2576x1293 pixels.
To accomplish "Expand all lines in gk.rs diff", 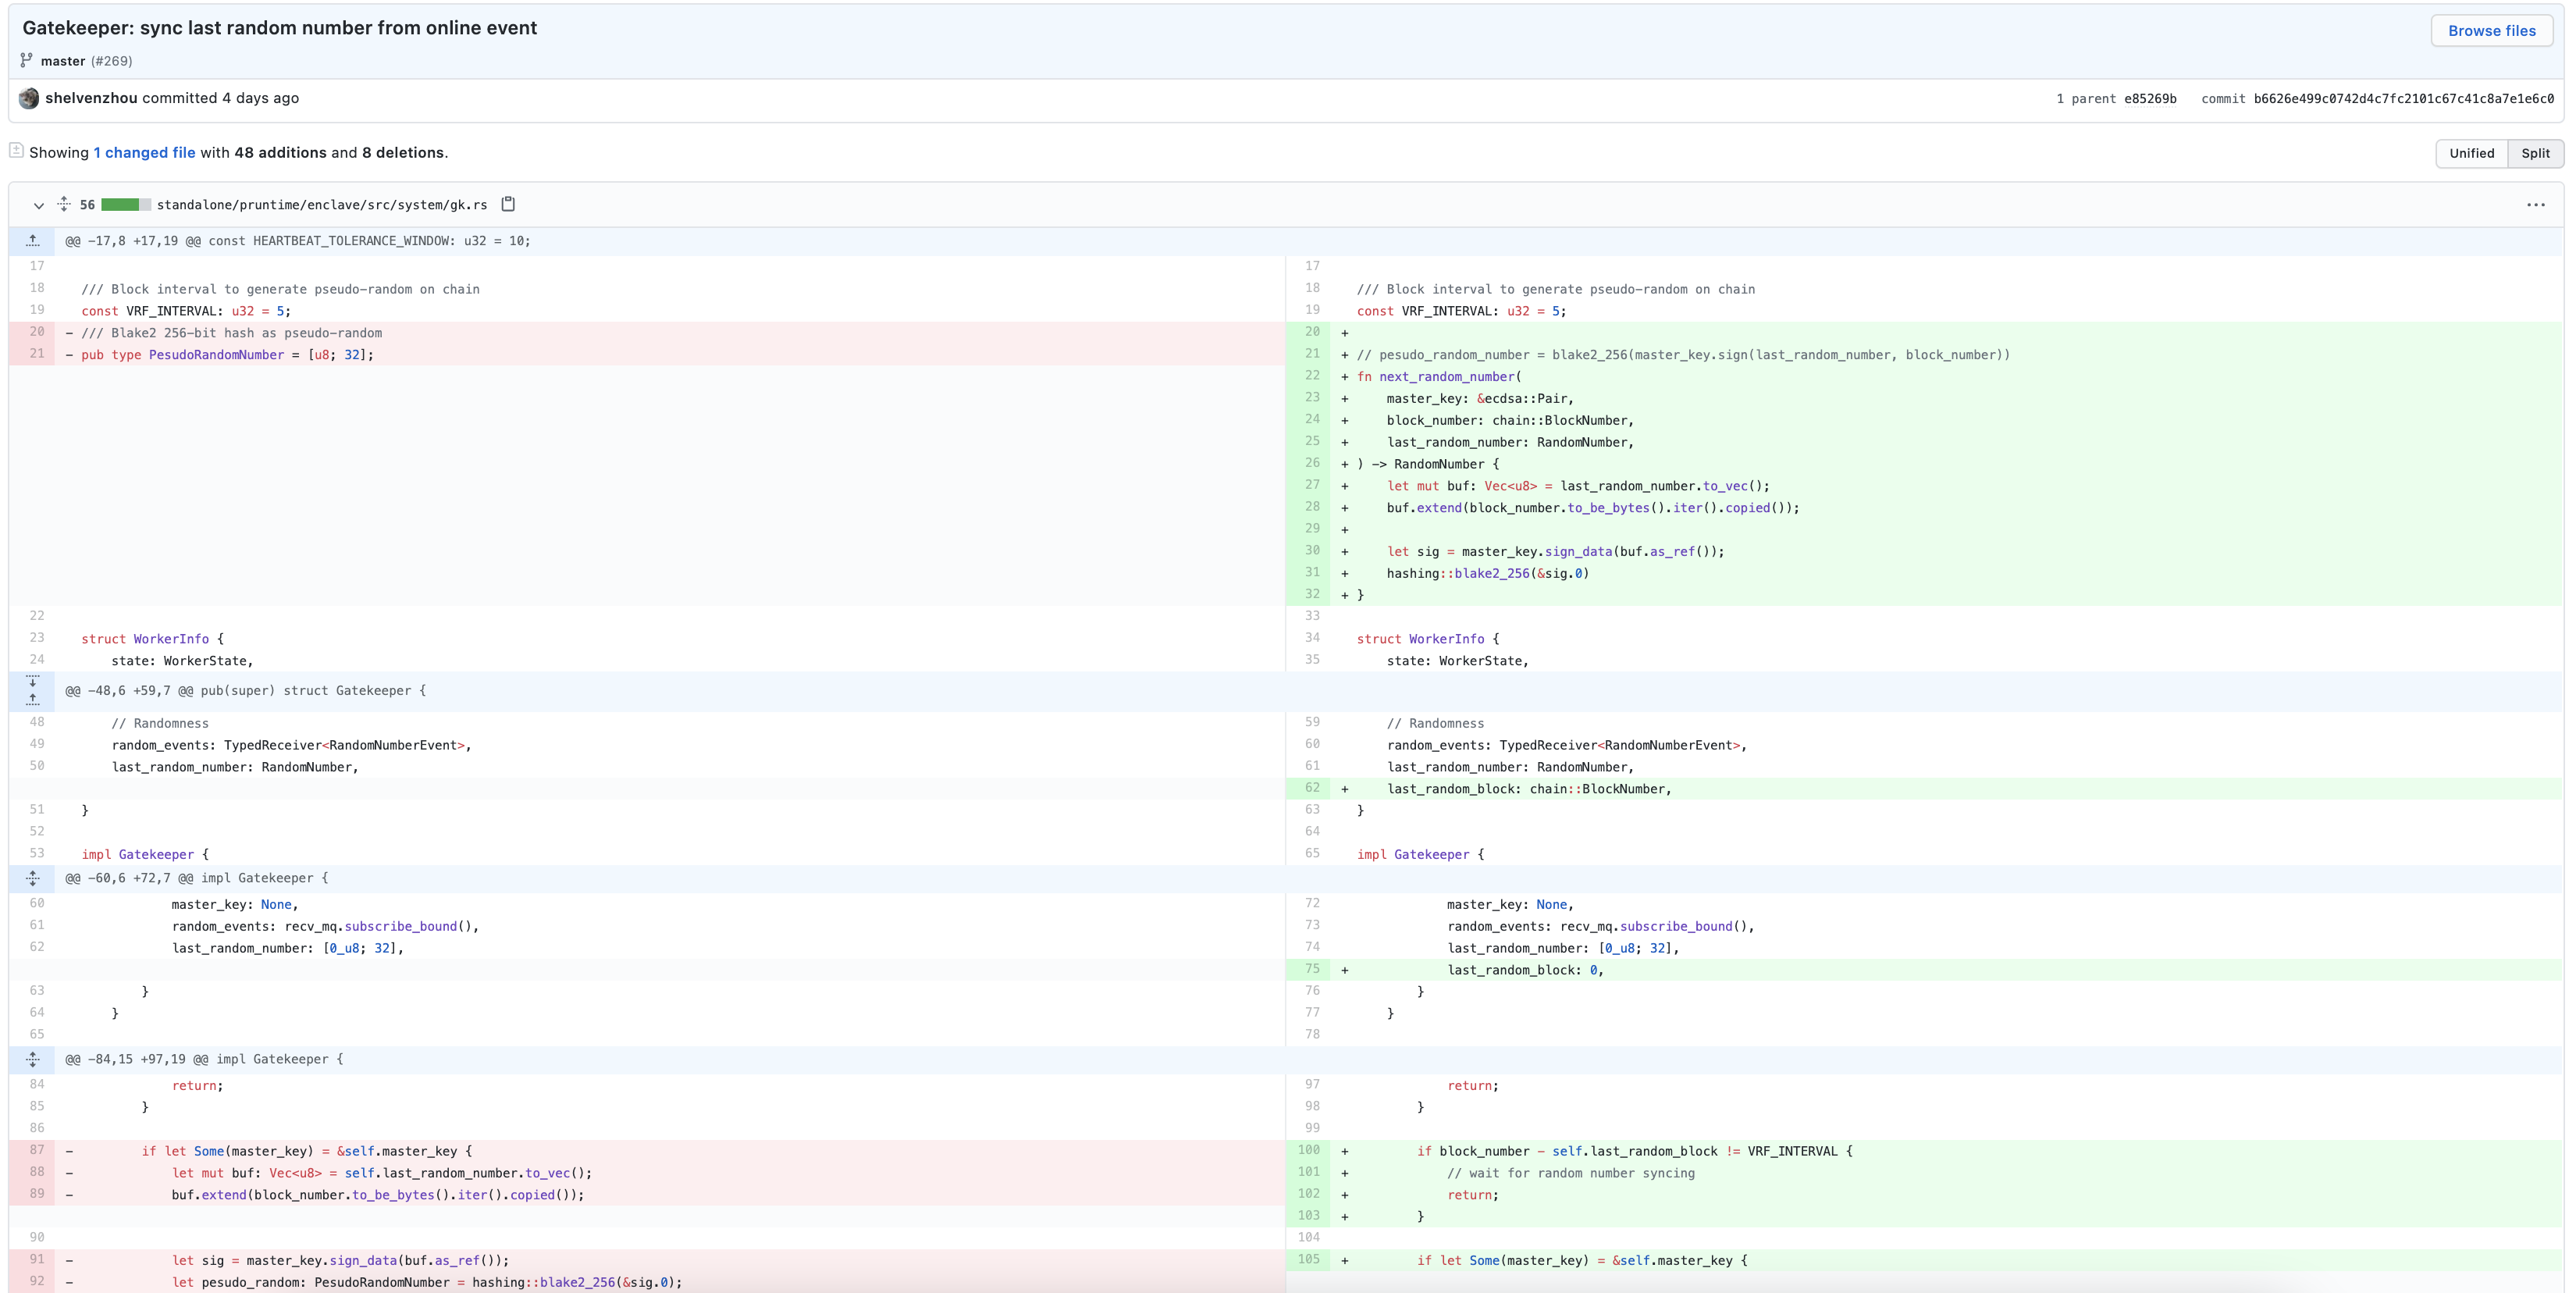I will (64, 204).
